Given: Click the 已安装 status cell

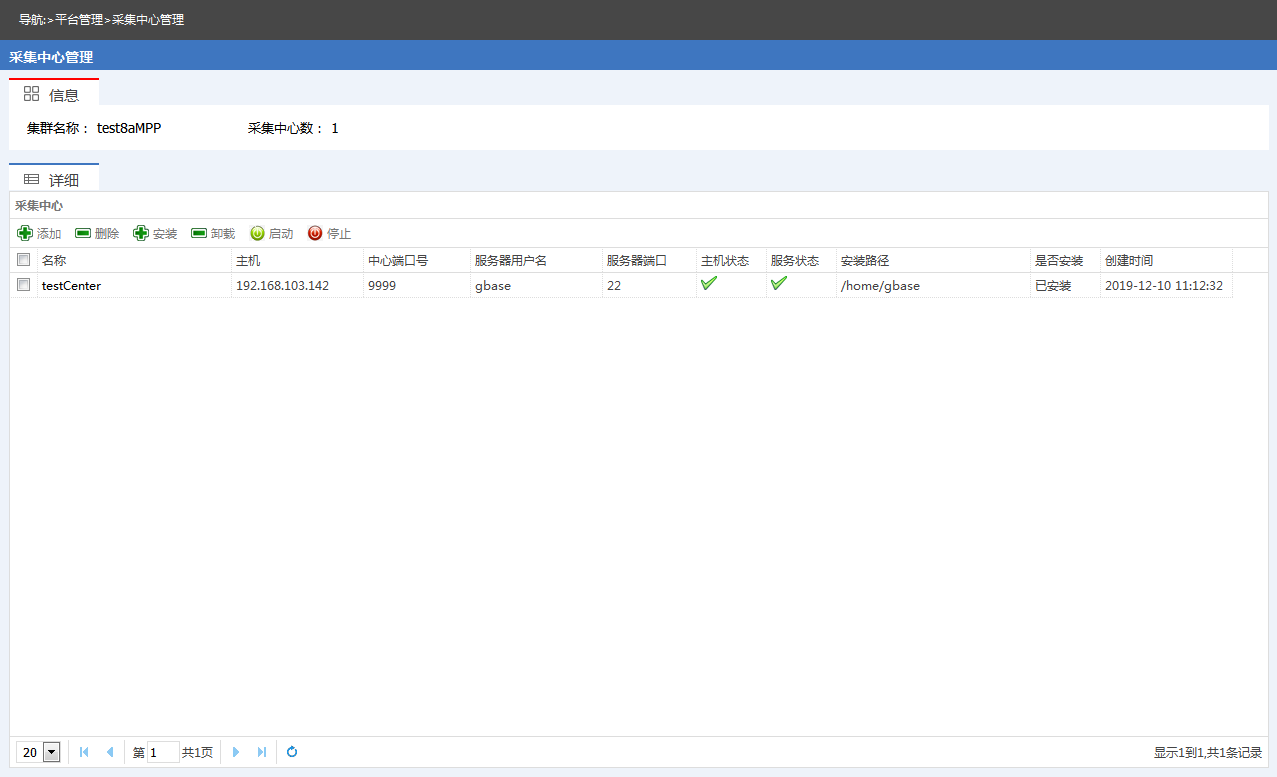Looking at the screenshot, I should (1053, 286).
